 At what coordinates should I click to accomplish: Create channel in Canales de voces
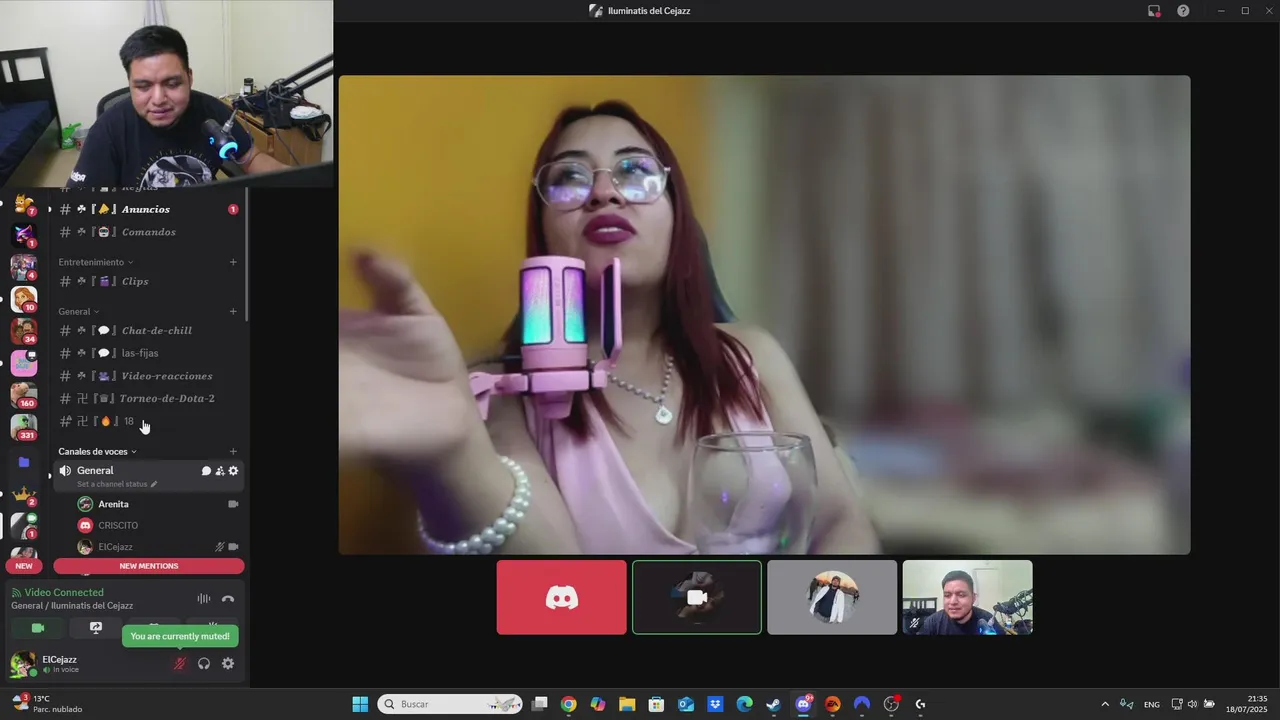233,452
